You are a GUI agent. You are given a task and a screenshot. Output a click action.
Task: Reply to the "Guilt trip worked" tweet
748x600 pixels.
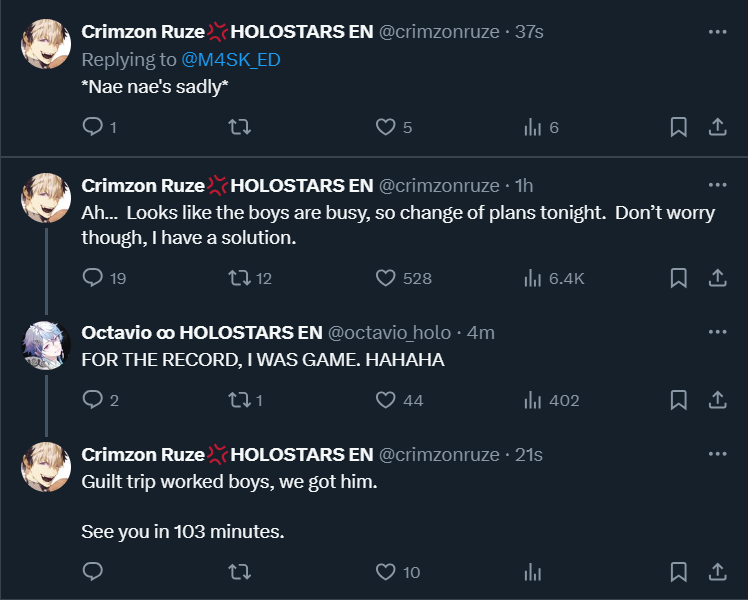pyautogui.click(x=93, y=572)
